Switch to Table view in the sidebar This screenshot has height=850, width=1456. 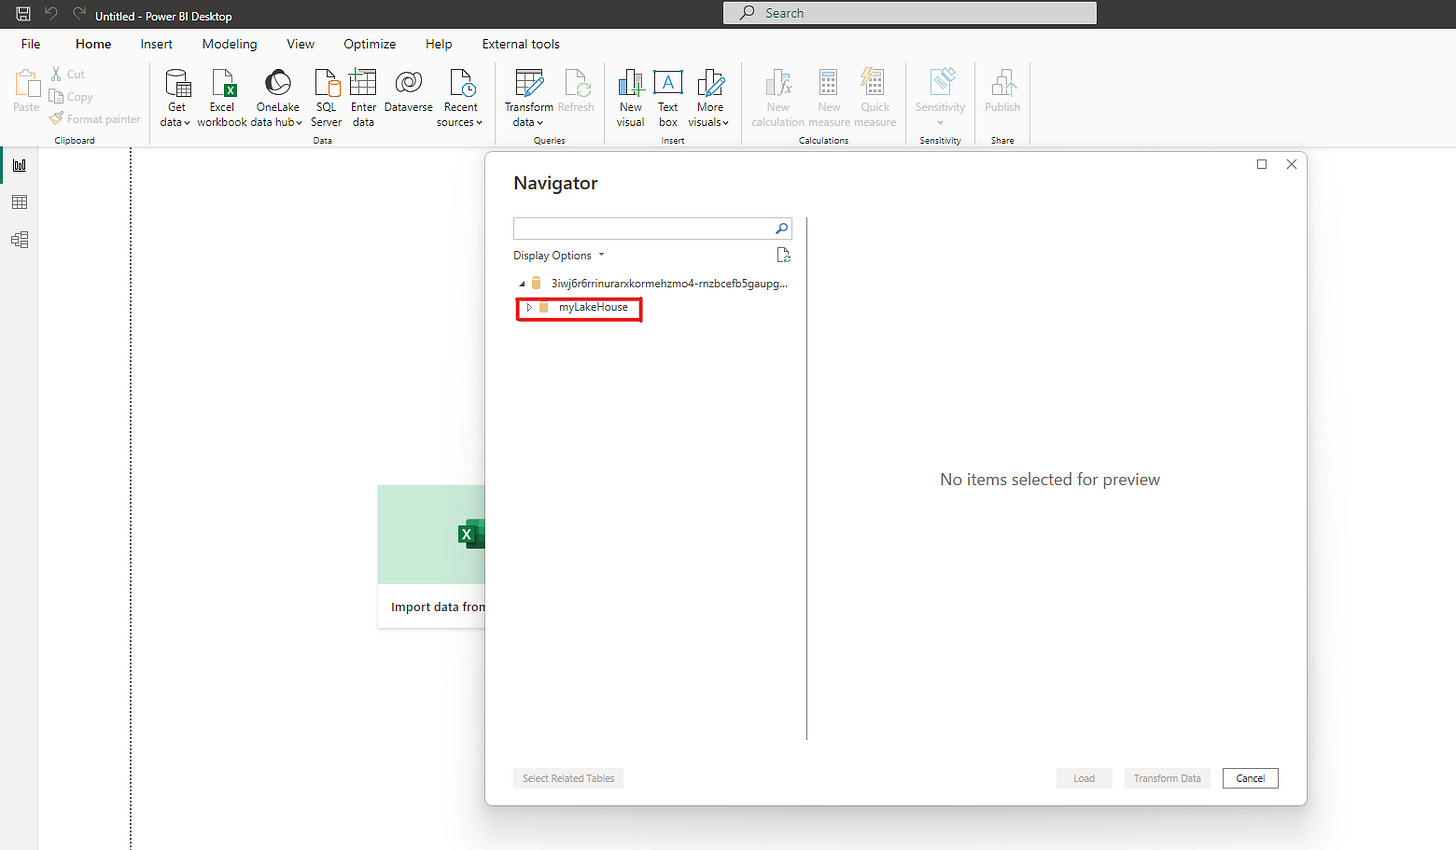click(x=19, y=201)
